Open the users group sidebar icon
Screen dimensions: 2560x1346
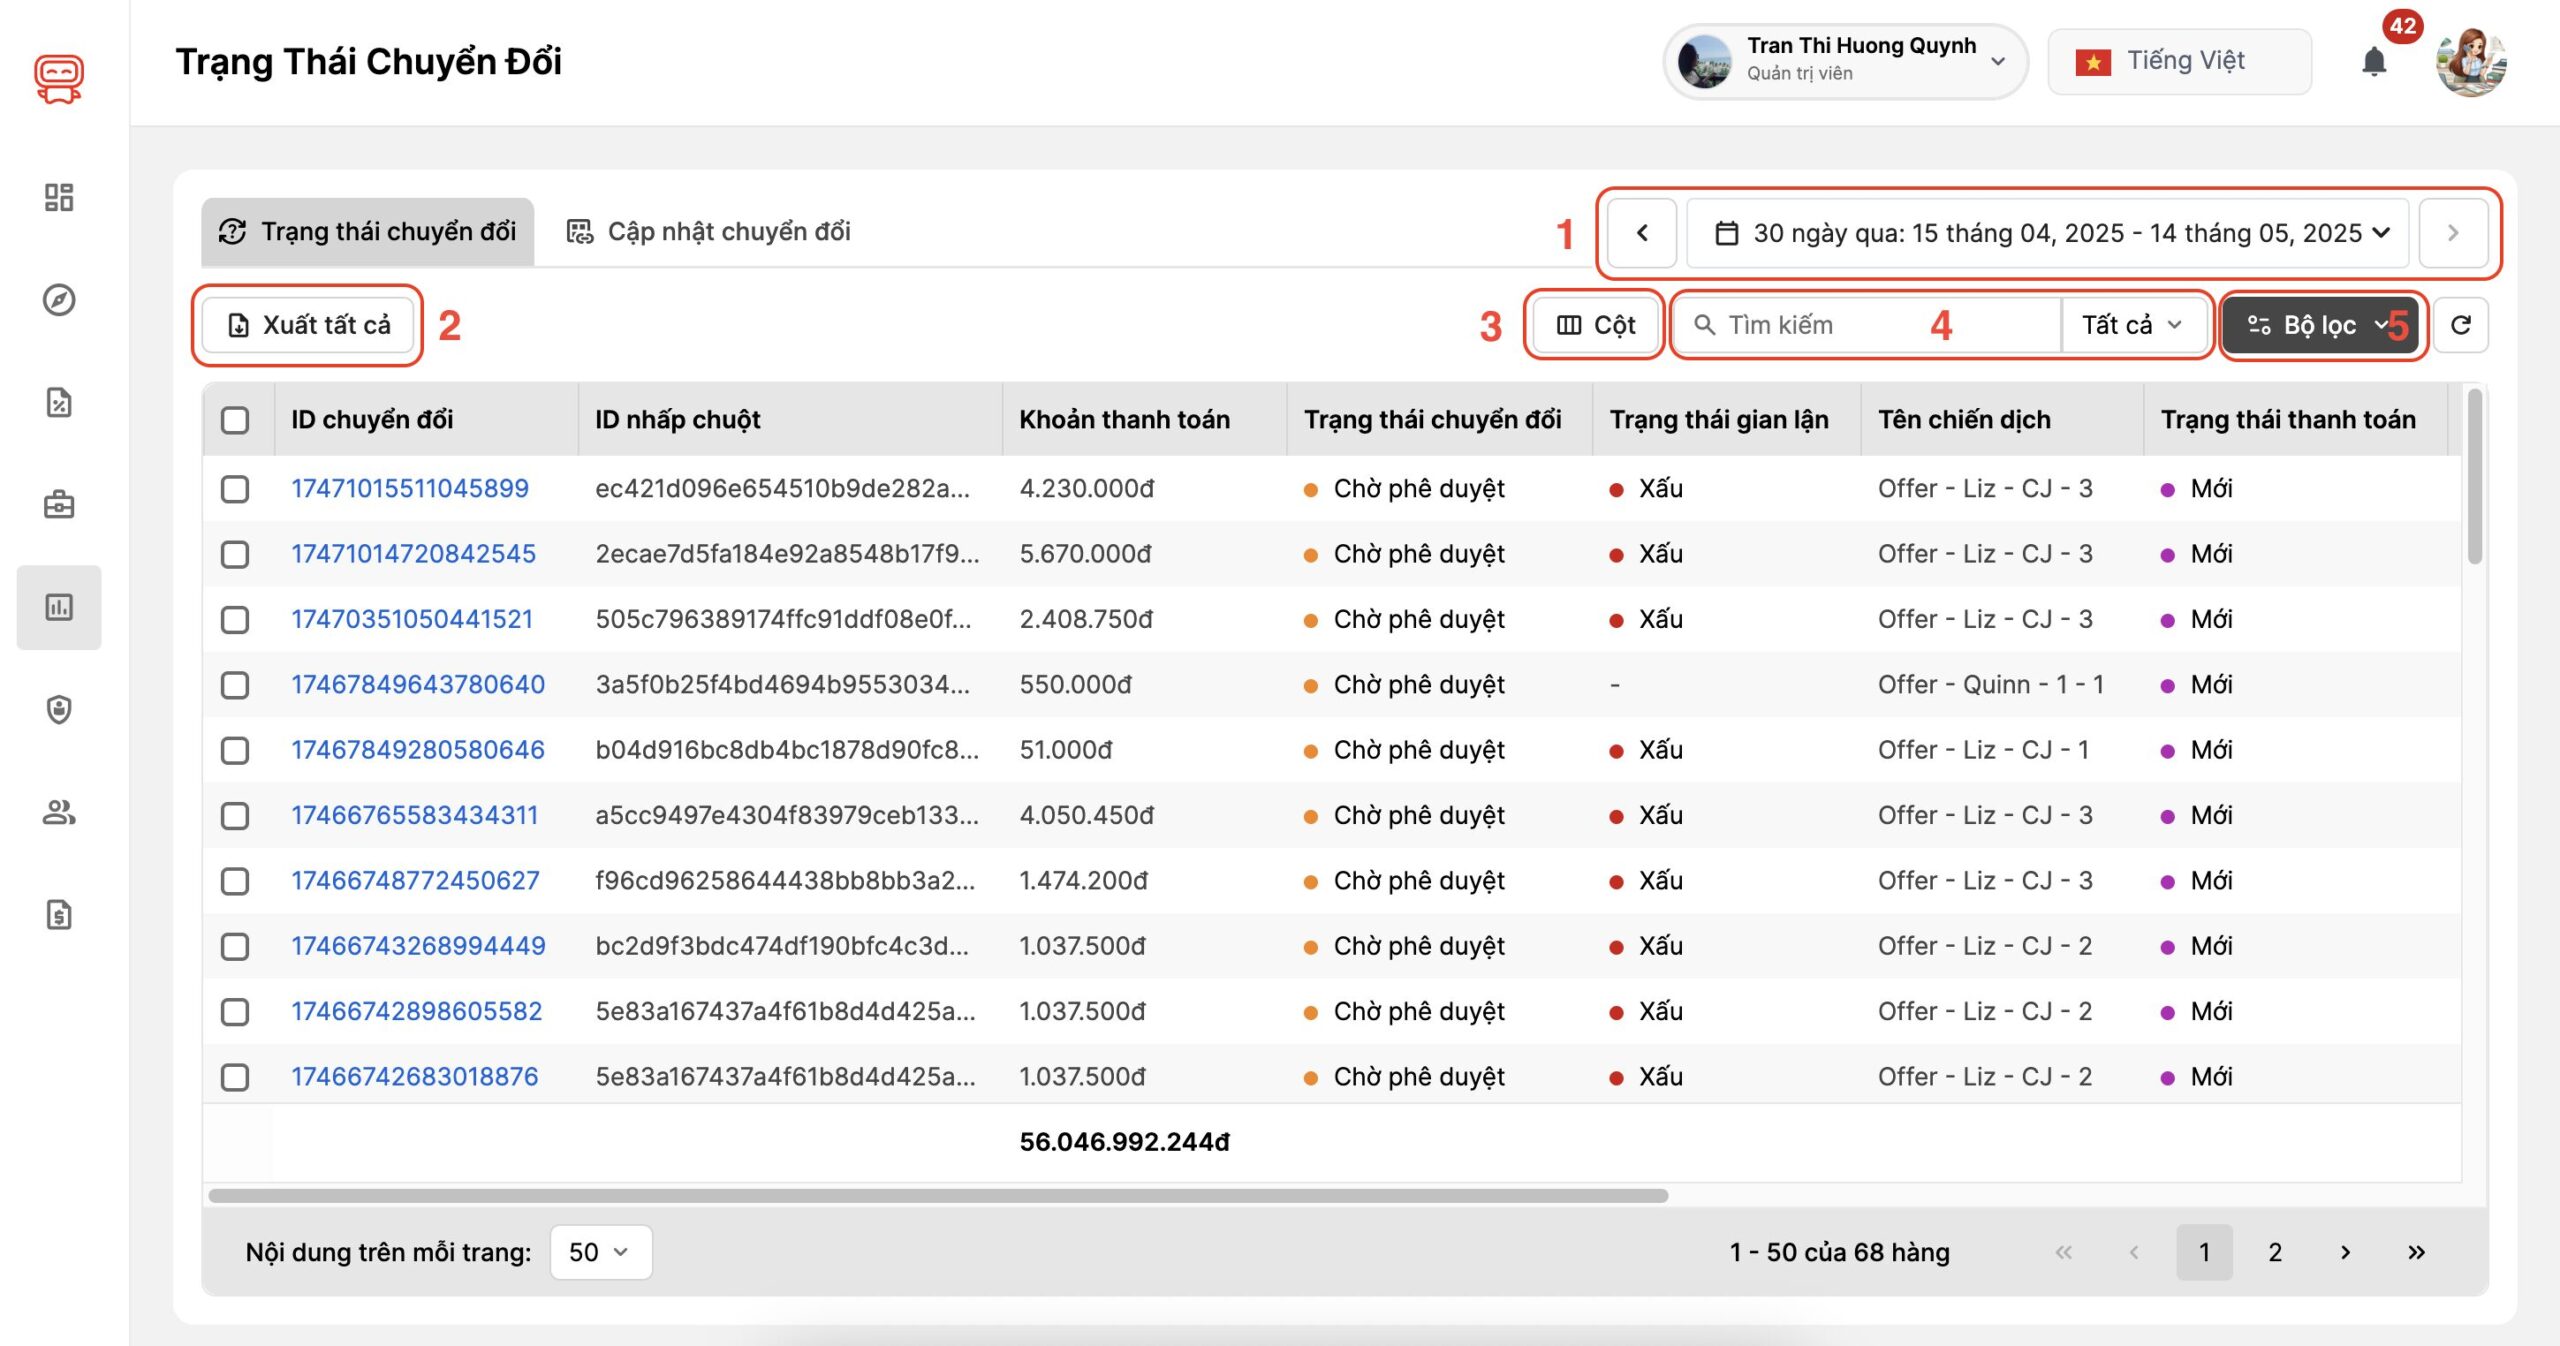pos(59,812)
